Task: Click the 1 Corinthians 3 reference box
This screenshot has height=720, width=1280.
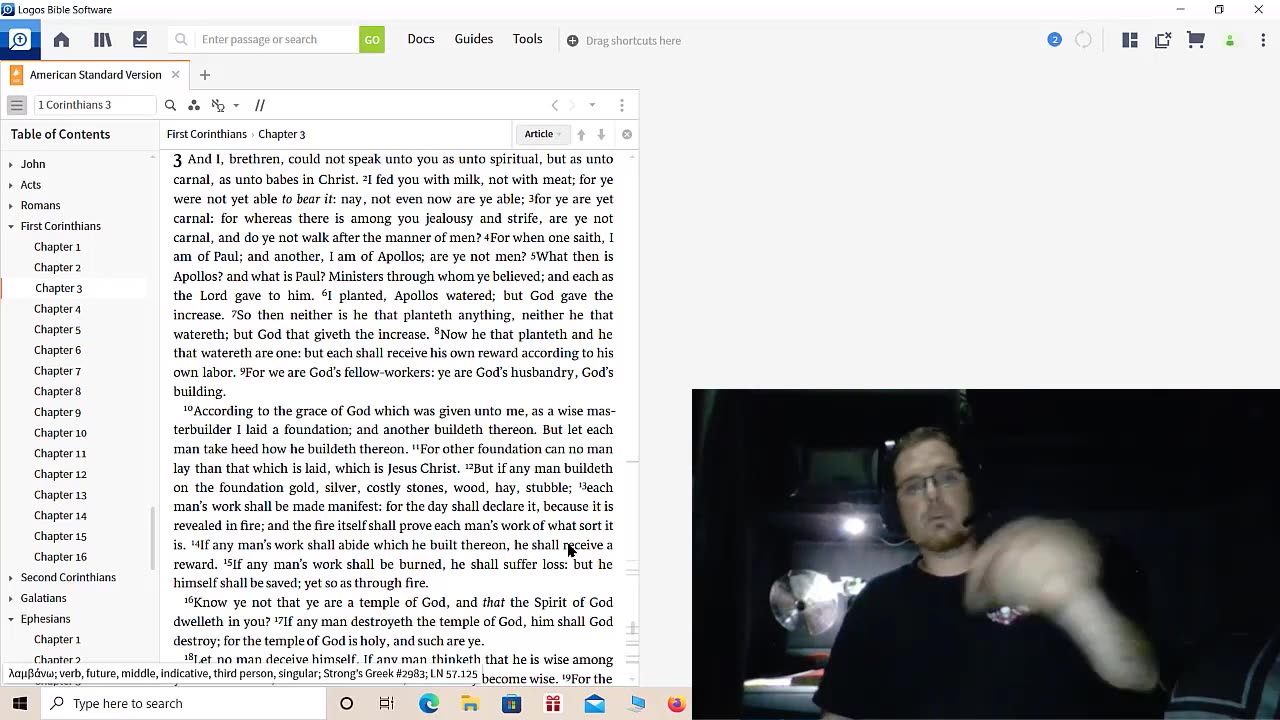Action: 95,105
